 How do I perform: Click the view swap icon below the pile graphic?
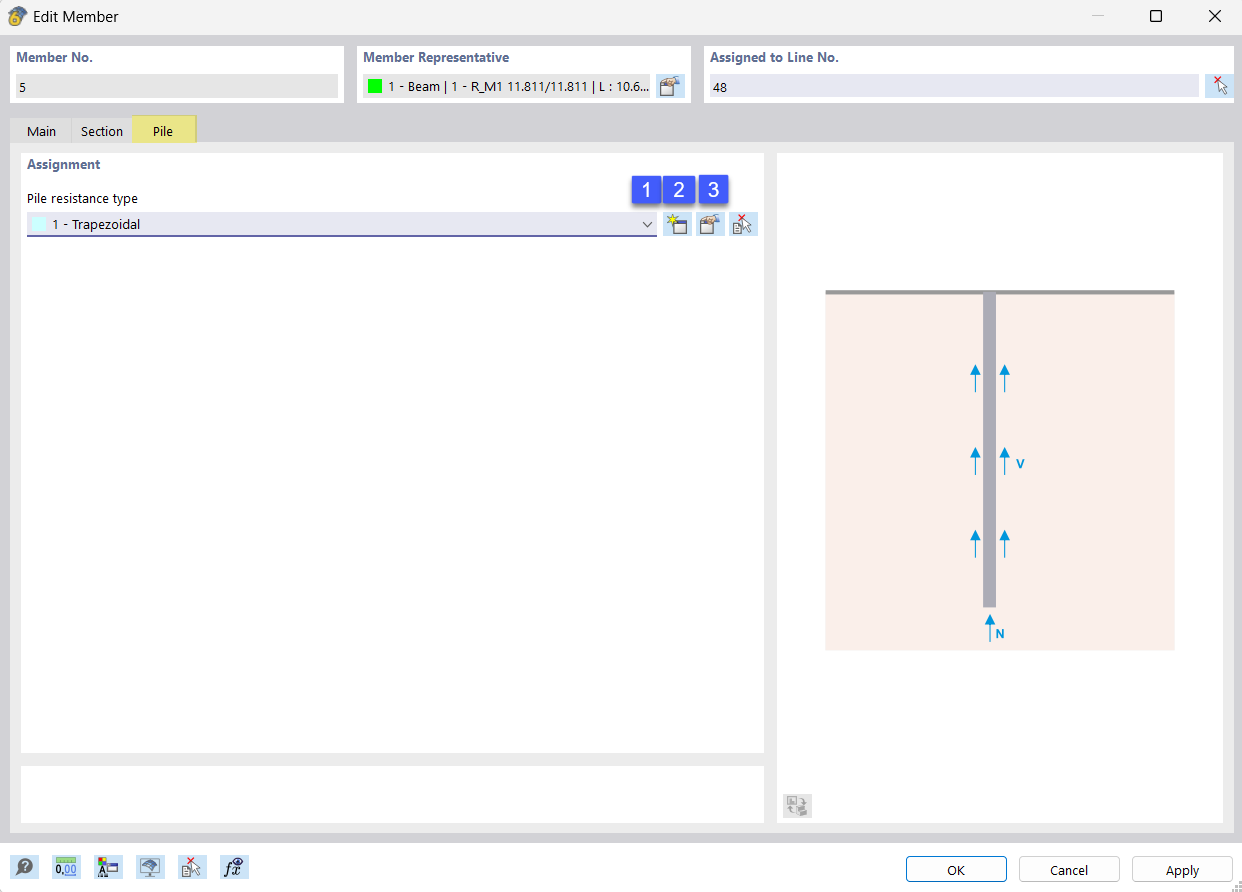click(x=796, y=805)
